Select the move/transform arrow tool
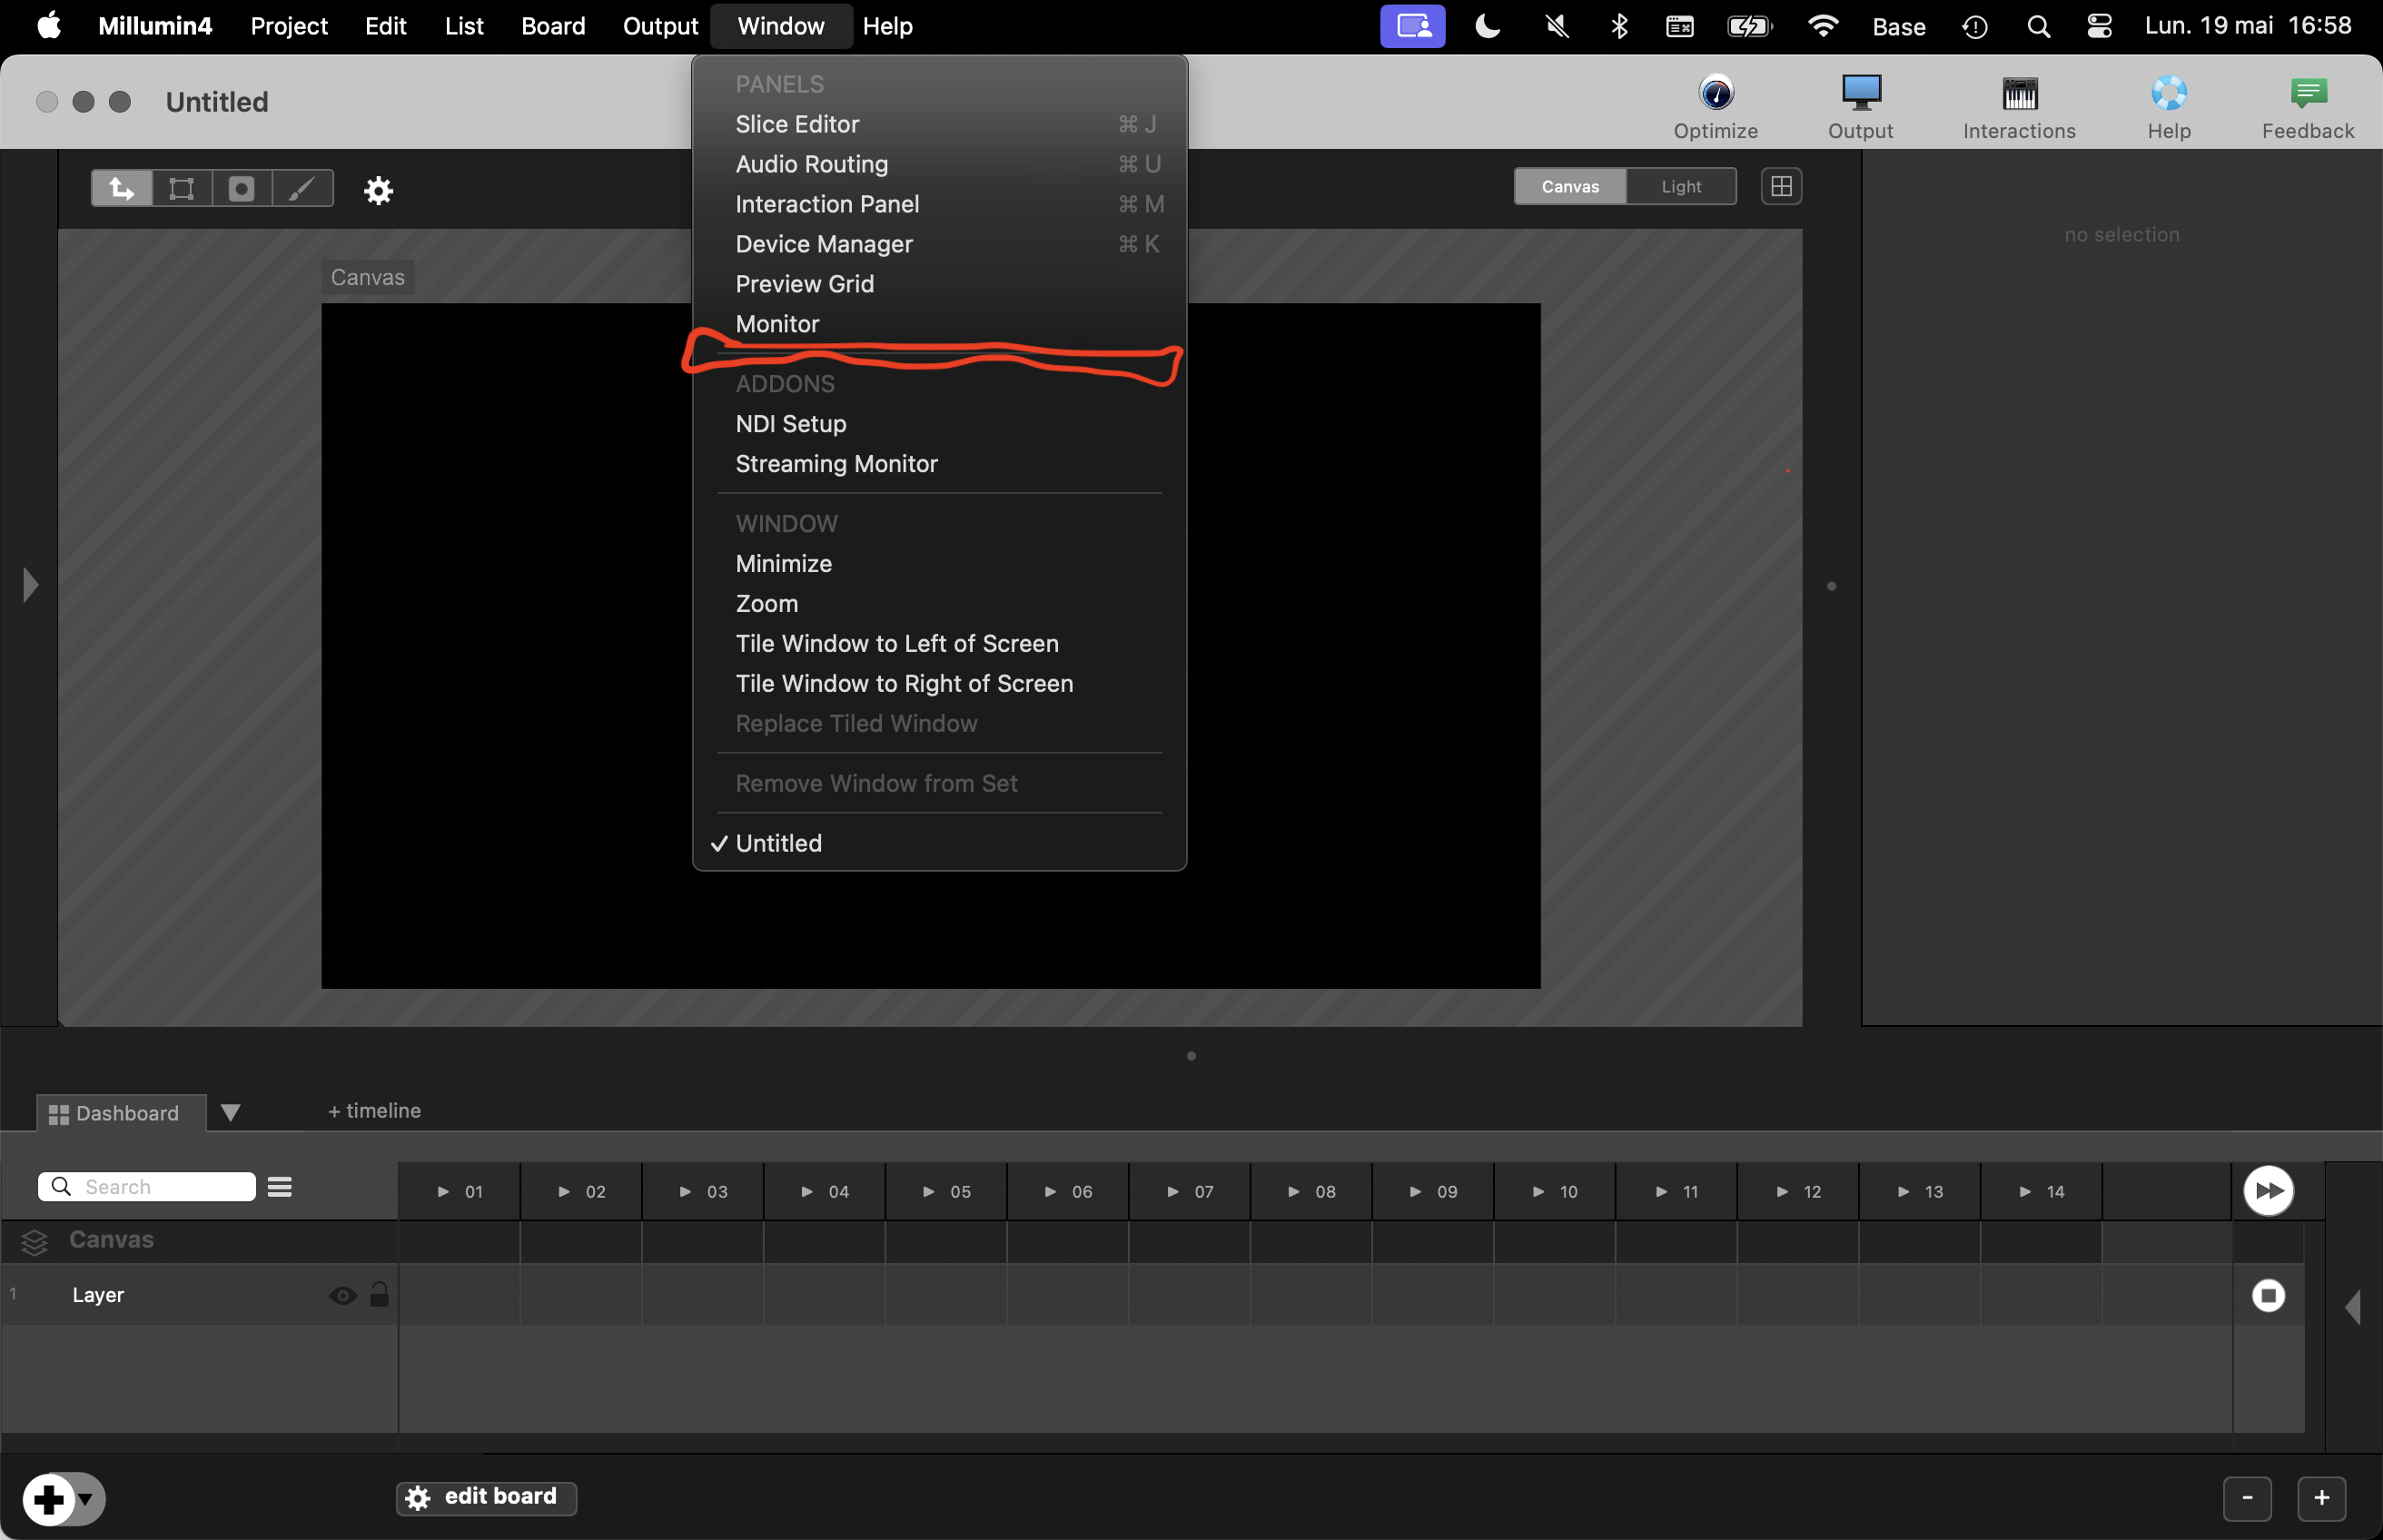The width and height of the screenshot is (2383, 1540). coord(122,188)
